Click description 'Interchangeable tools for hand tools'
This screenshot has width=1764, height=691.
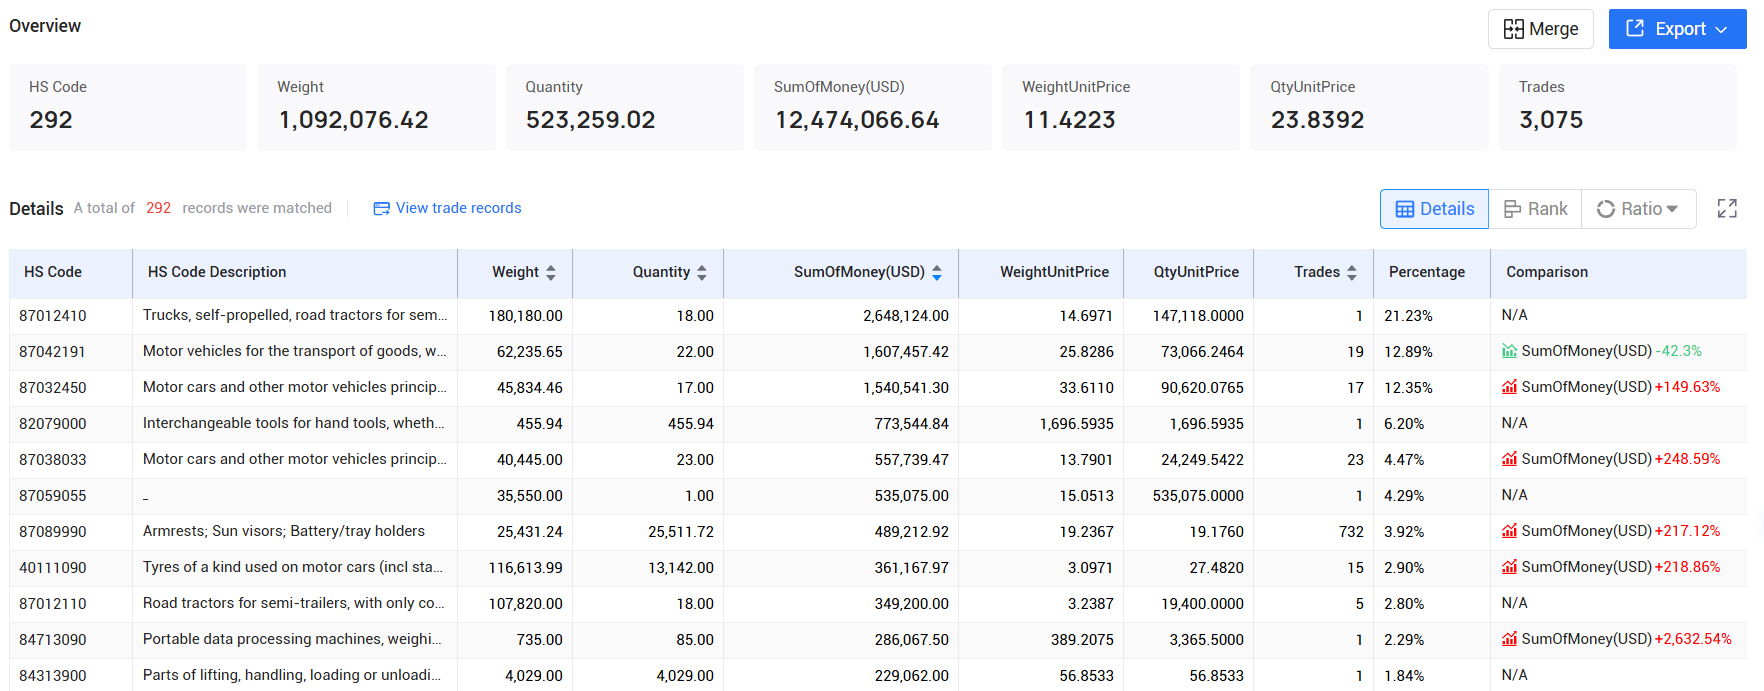pyautogui.click(x=294, y=423)
